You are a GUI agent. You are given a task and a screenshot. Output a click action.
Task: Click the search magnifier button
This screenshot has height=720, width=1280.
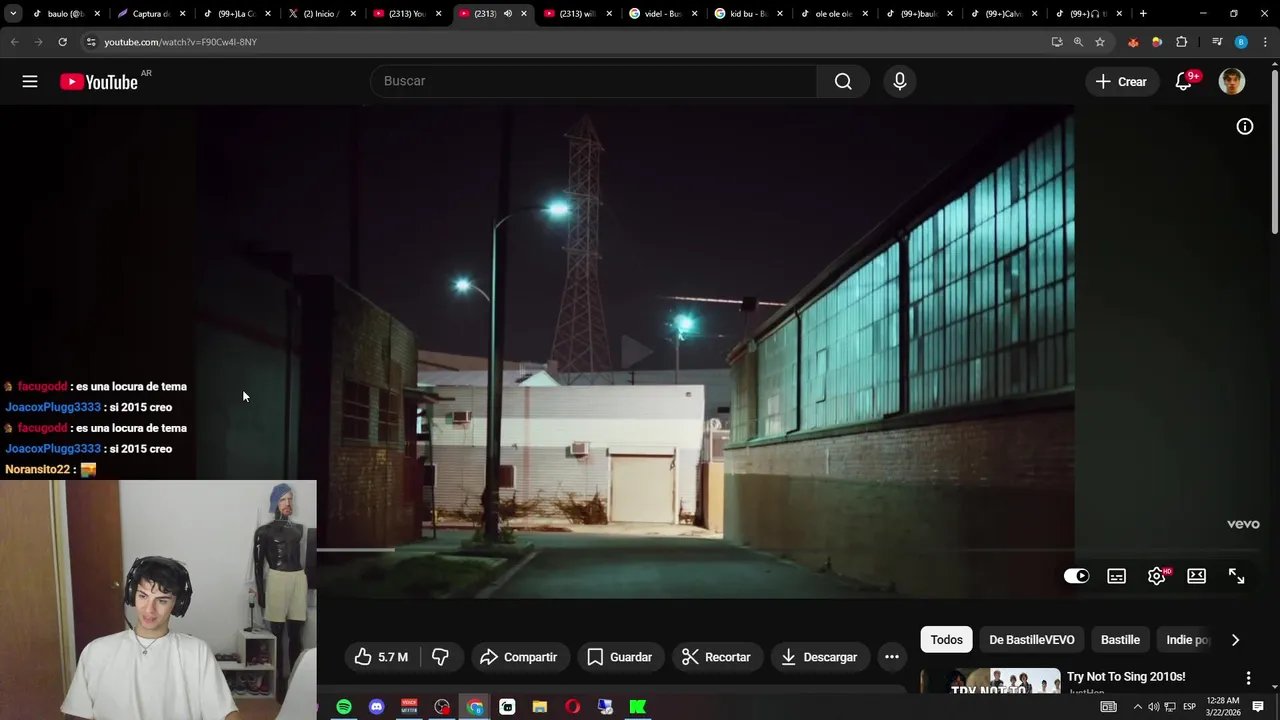coord(843,81)
